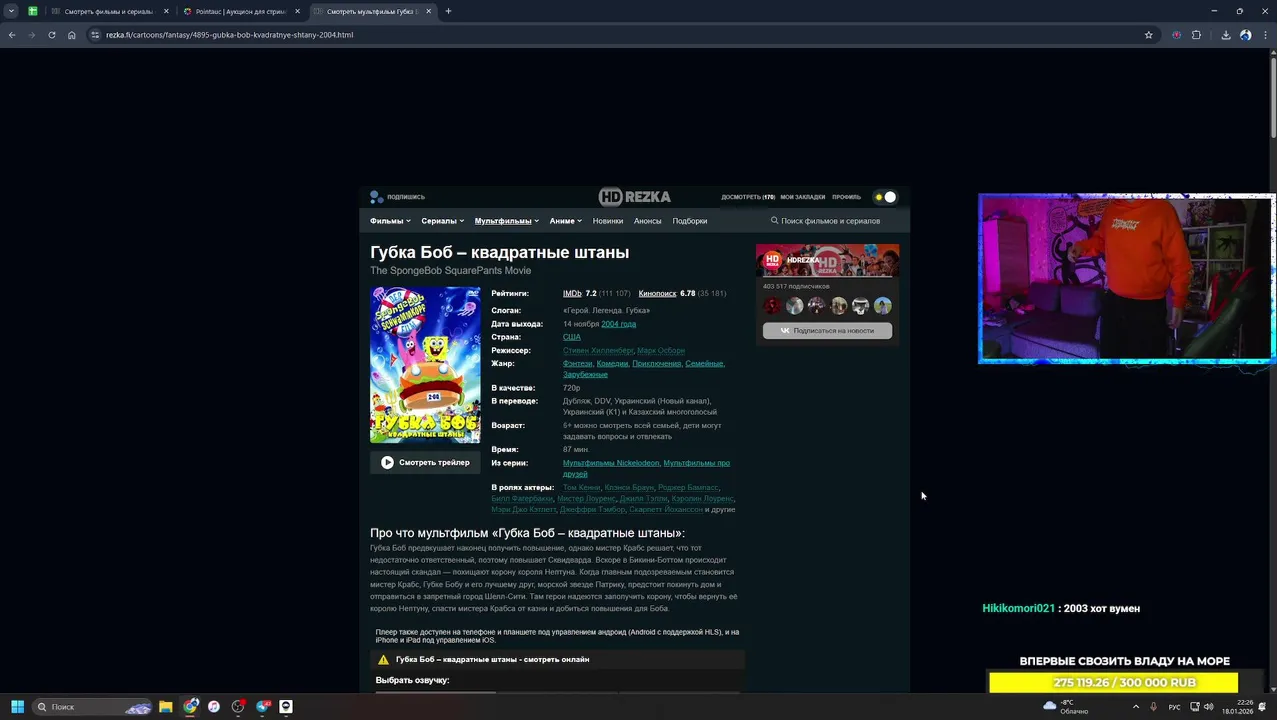Screen dimensions: 1277x720
Task: Click the HDREZKA VK group banner
Action: coord(827,260)
